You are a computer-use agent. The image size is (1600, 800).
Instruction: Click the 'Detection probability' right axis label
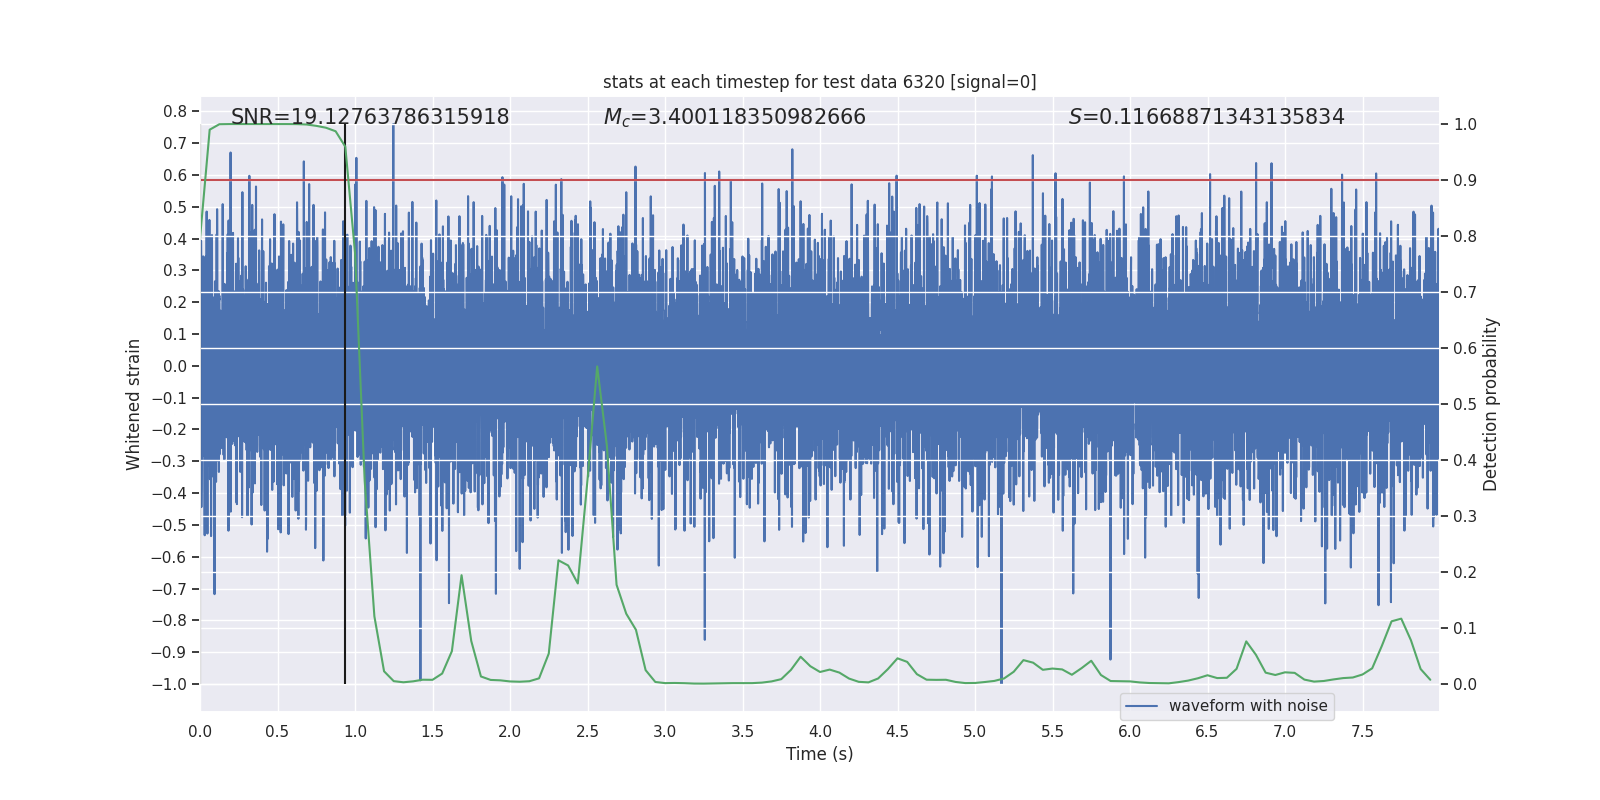pyautogui.click(x=1491, y=404)
